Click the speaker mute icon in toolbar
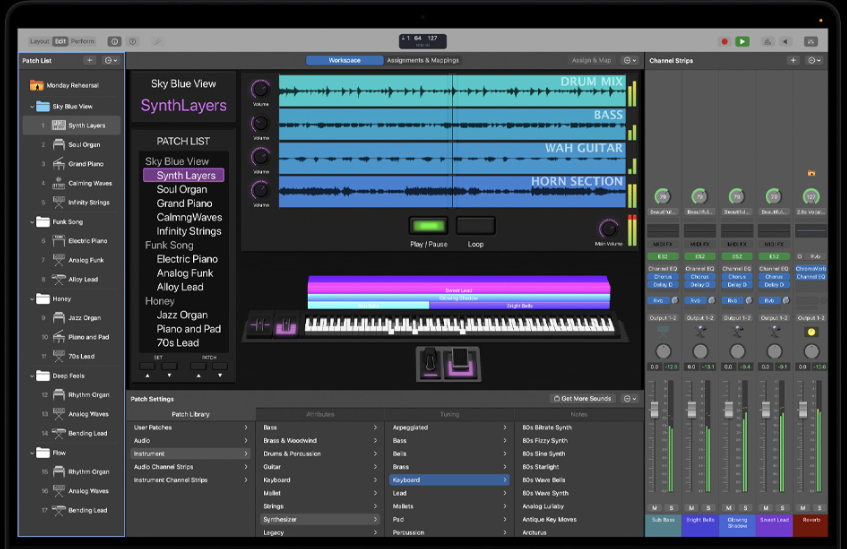This screenshot has width=847, height=549. (x=785, y=42)
